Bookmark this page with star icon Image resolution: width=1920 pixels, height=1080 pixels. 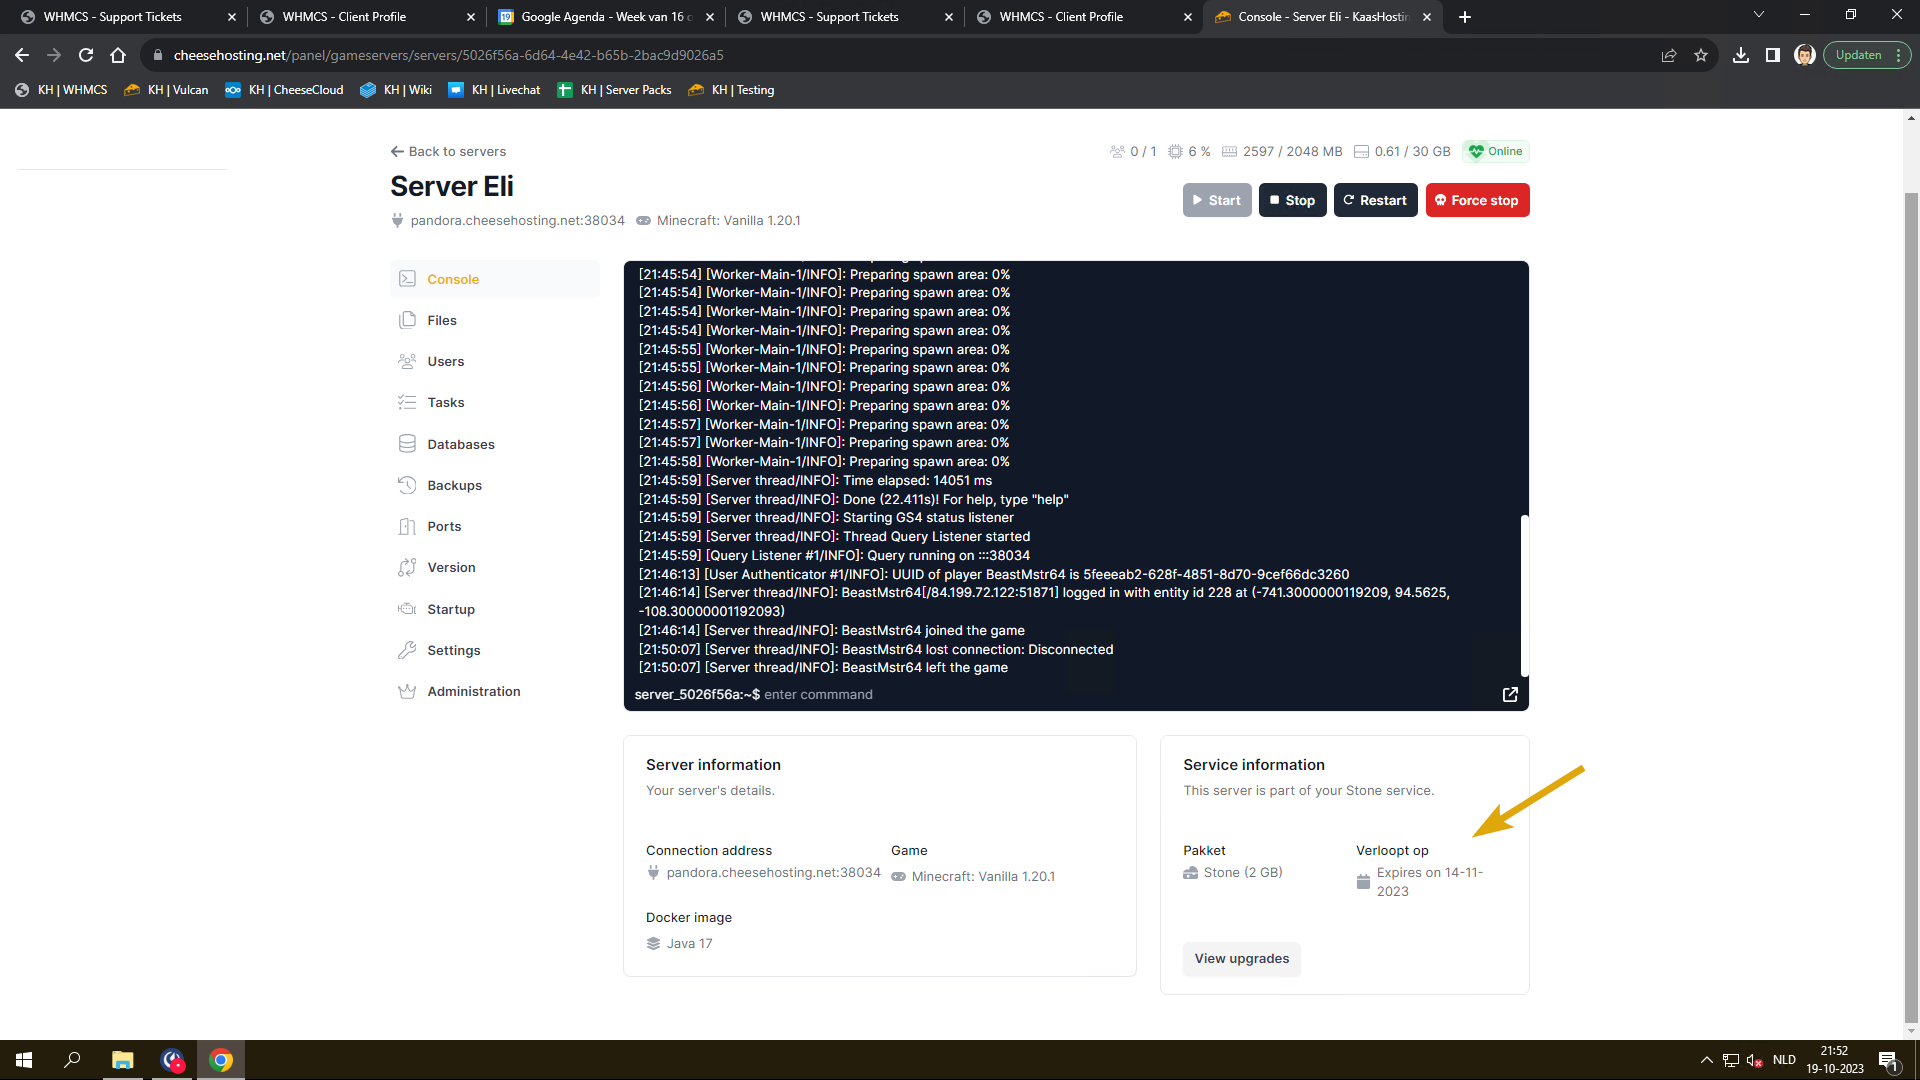[1701, 55]
